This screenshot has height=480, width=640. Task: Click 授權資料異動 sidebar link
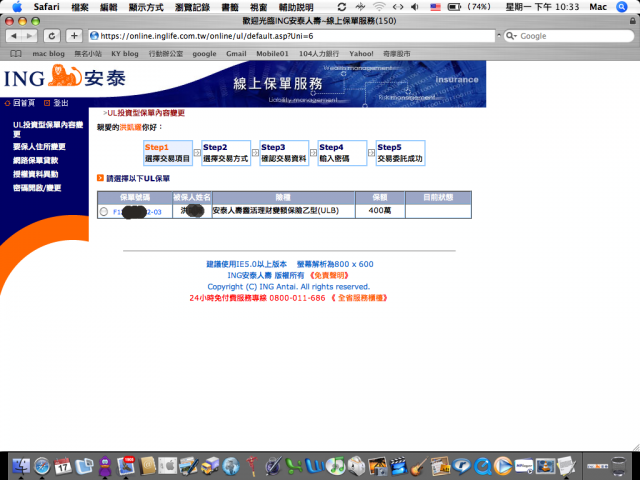tap(36, 174)
